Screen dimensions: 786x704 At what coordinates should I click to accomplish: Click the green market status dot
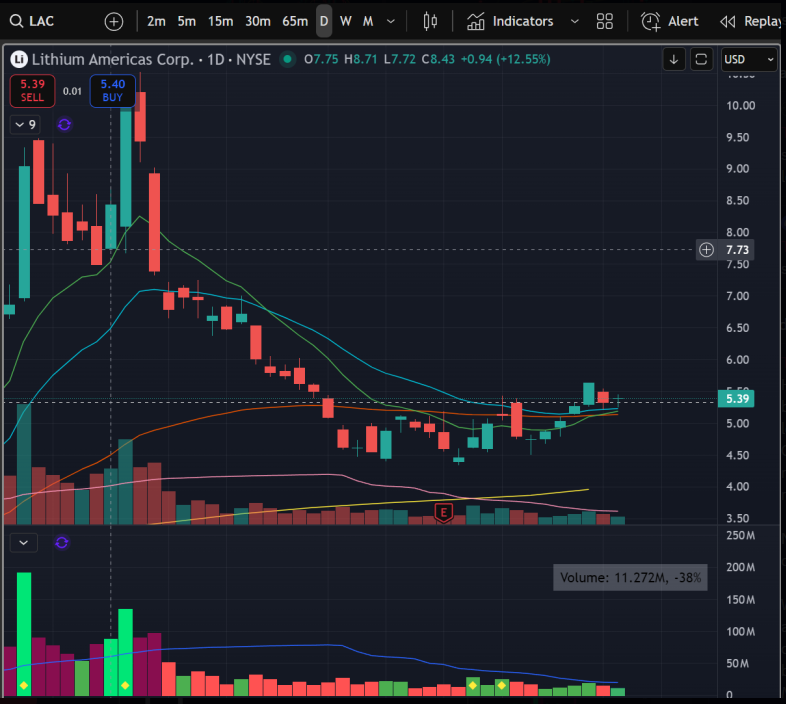[287, 59]
